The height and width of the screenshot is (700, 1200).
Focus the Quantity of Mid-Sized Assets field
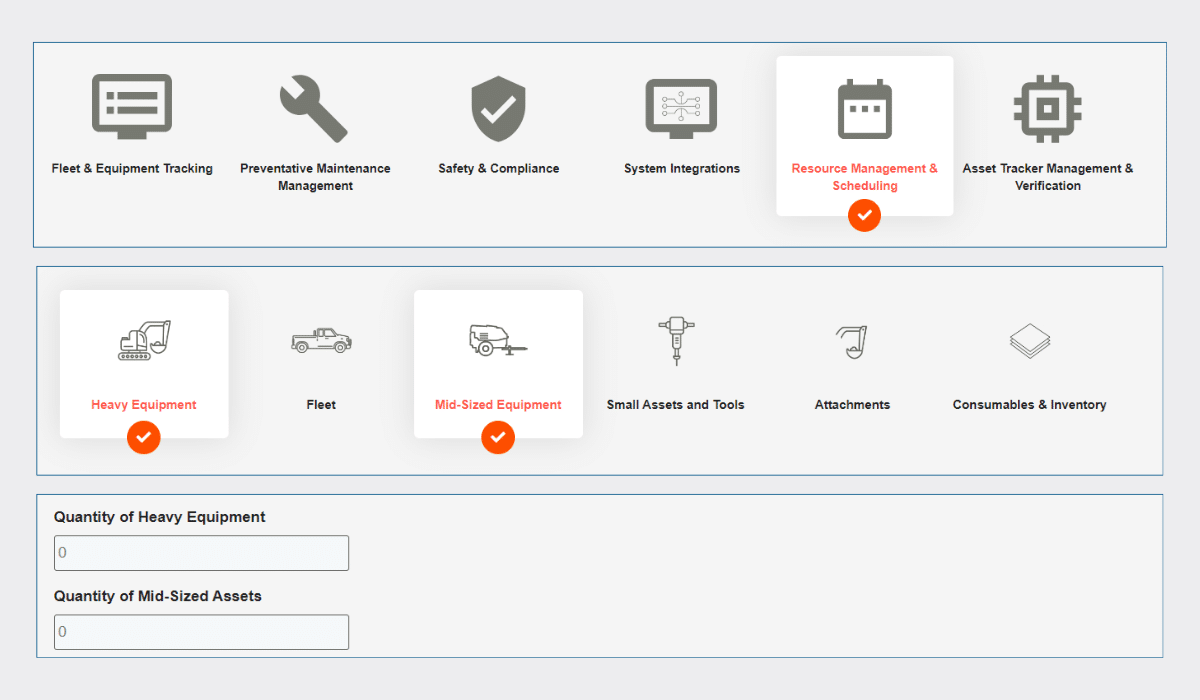coord(201,632)
